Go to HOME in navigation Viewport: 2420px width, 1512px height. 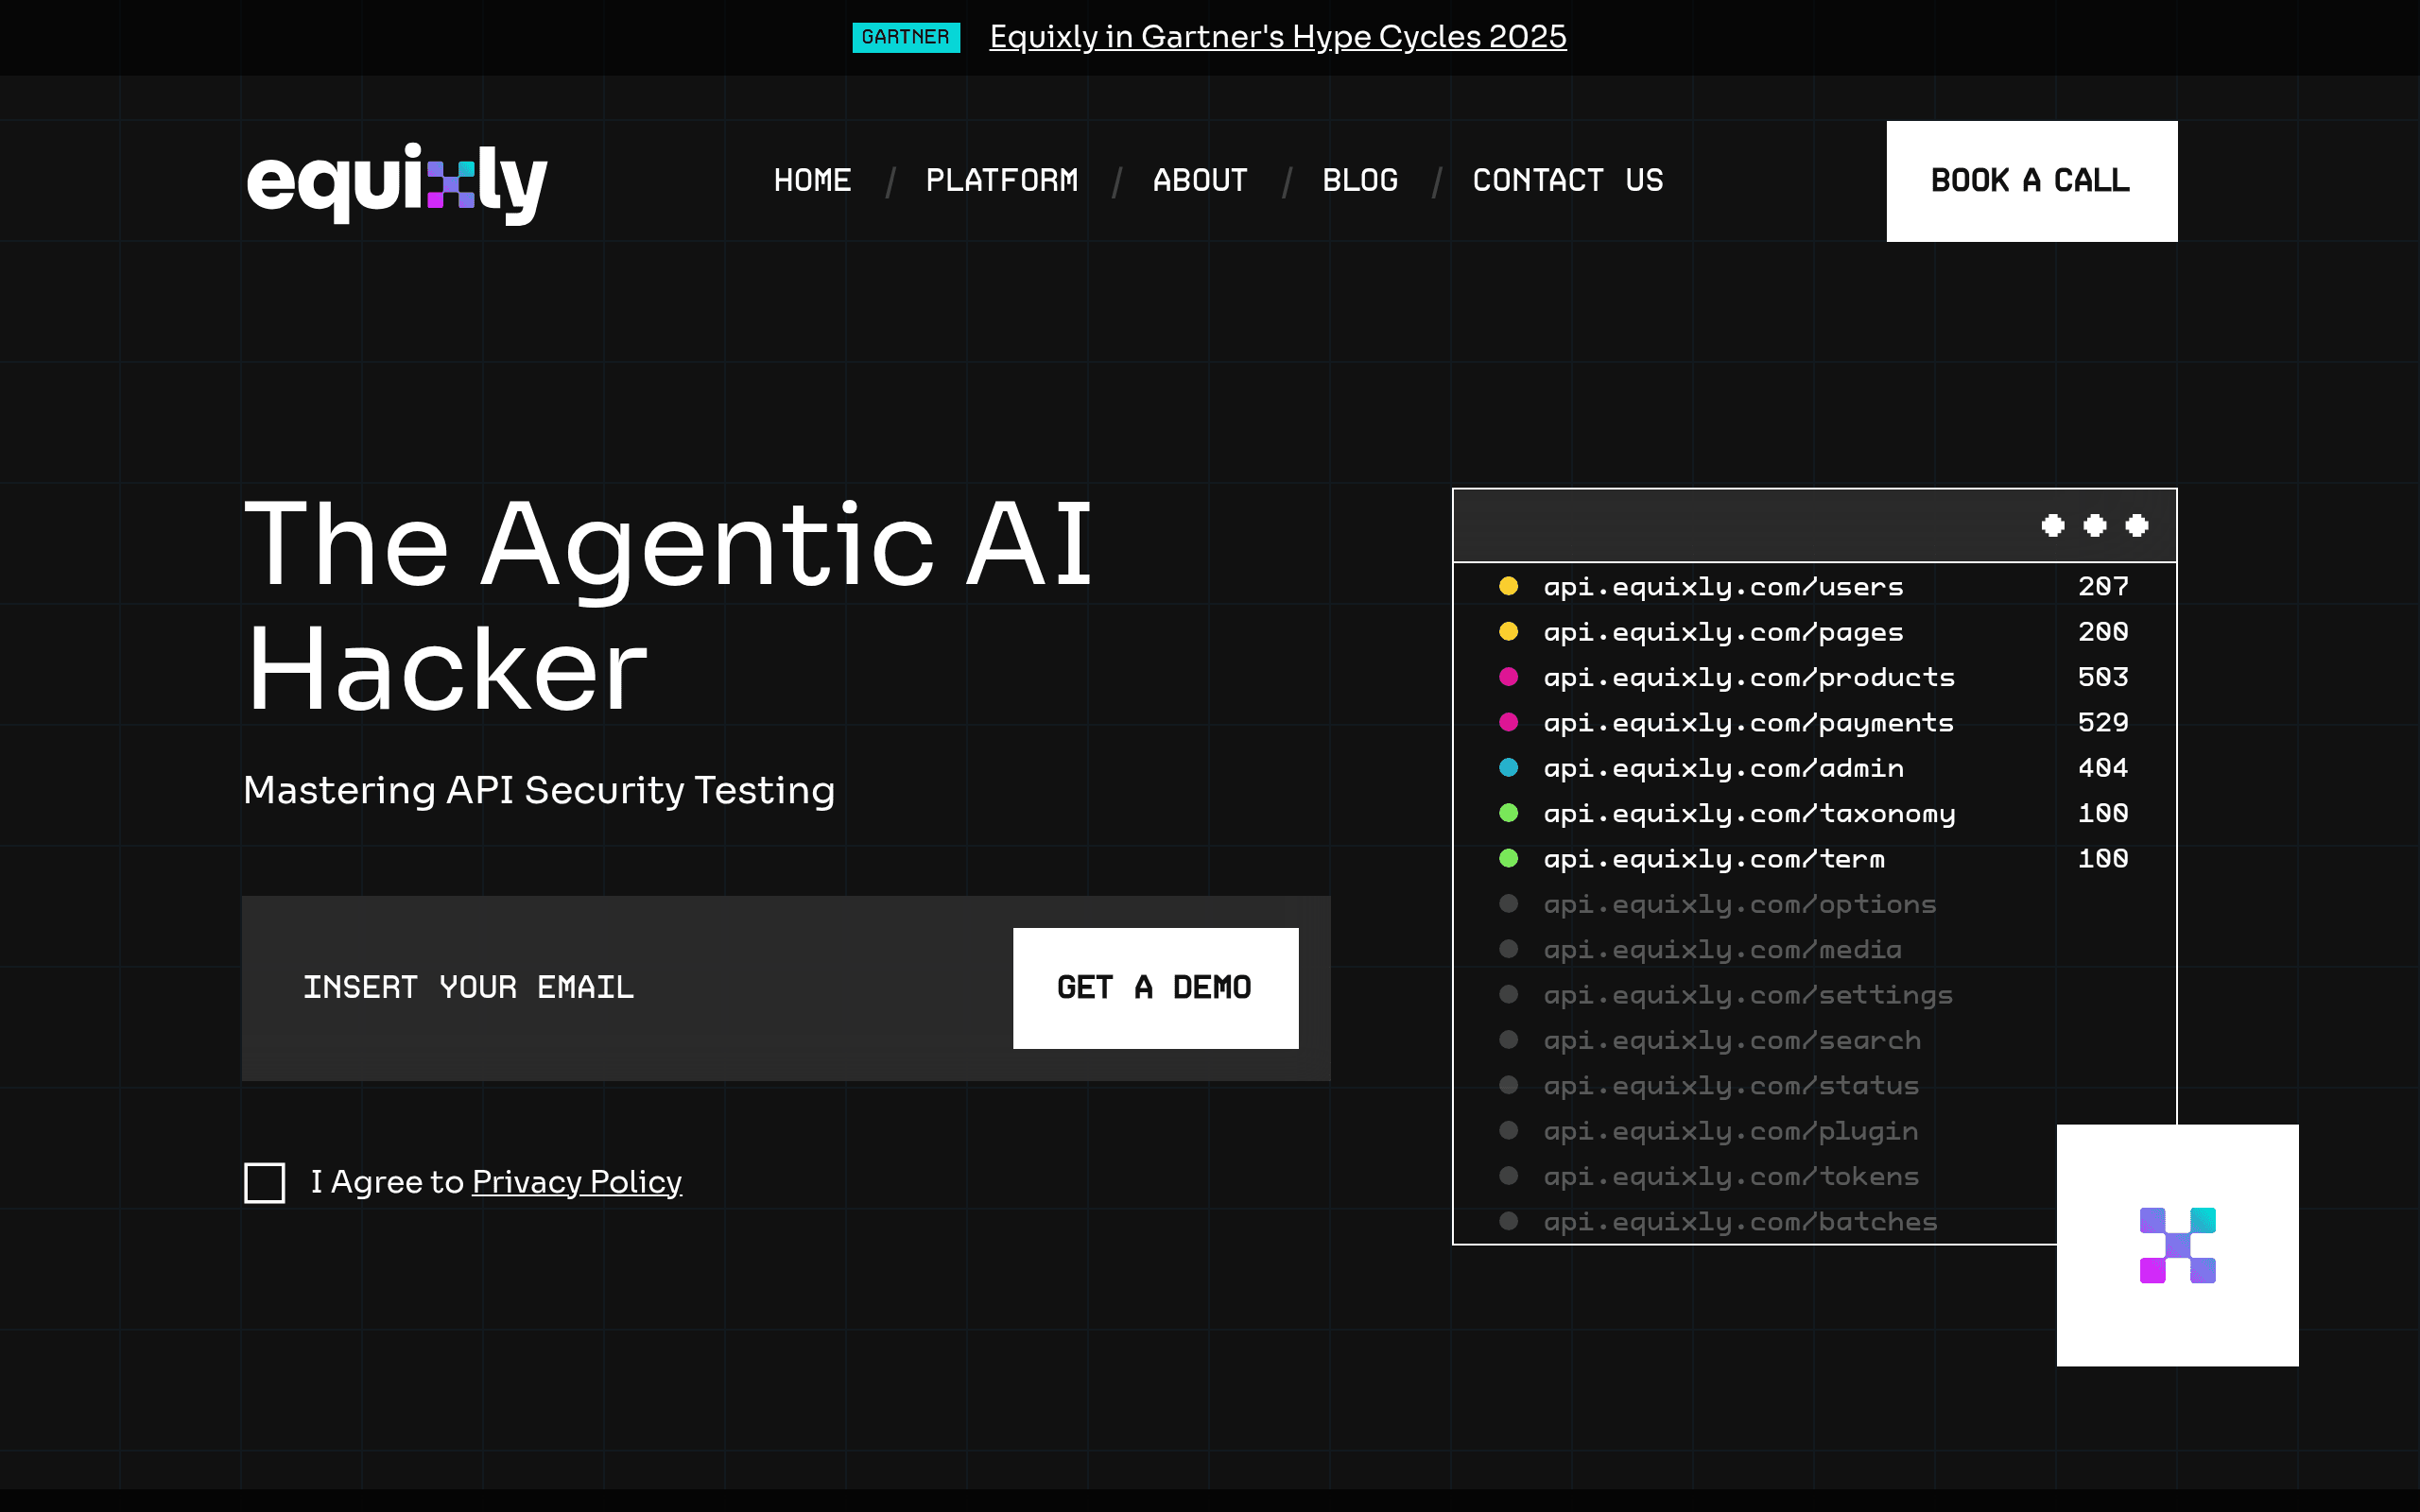[812, 181]
